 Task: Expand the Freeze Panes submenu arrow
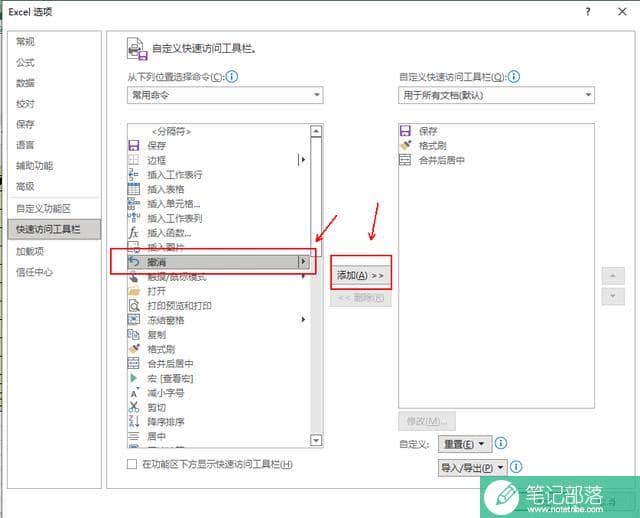point(303,320)
